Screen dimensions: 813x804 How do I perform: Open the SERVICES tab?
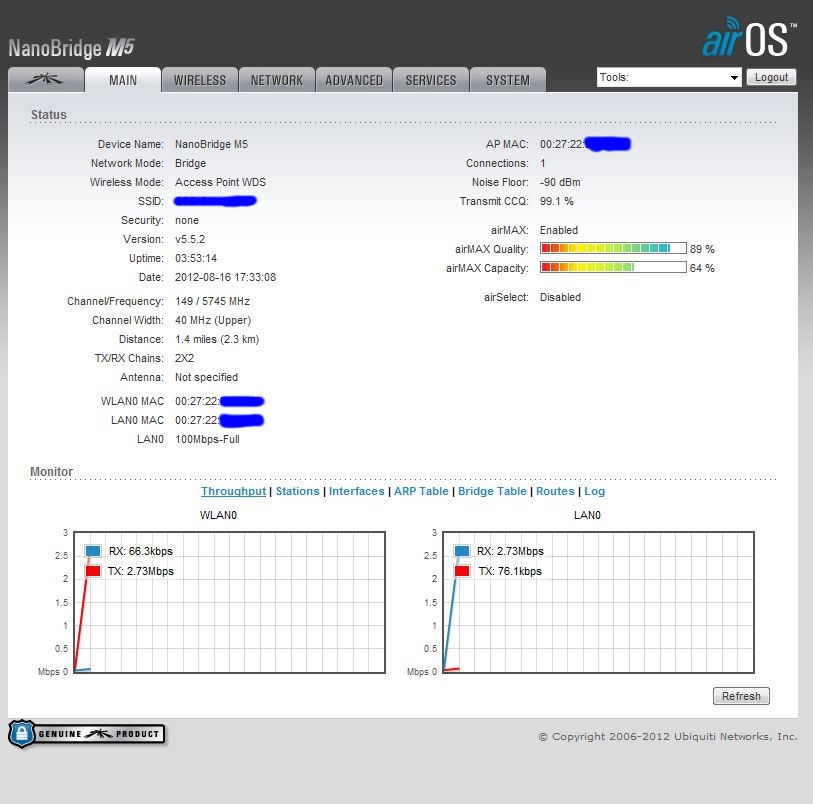tap(431, 80)
